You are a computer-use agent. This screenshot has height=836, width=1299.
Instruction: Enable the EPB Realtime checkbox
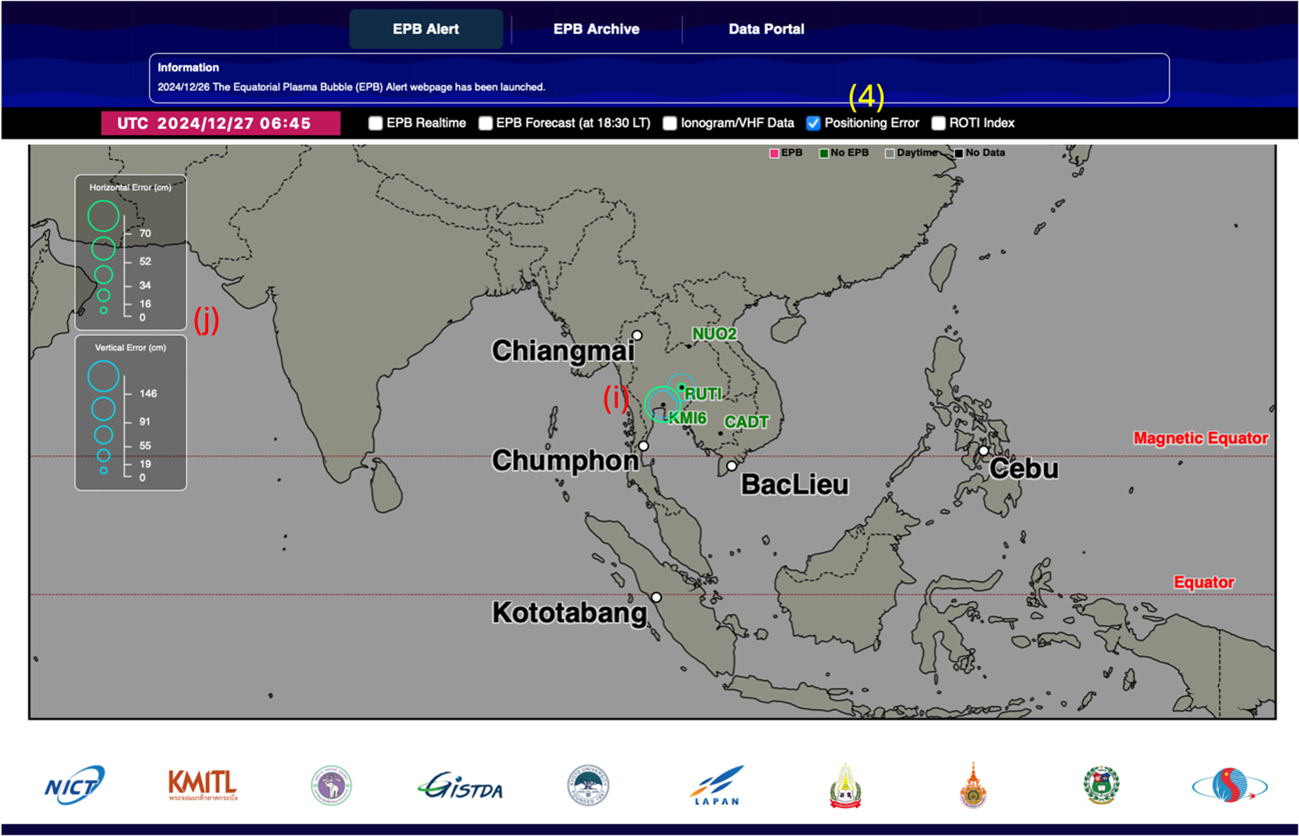coord(376,123)
